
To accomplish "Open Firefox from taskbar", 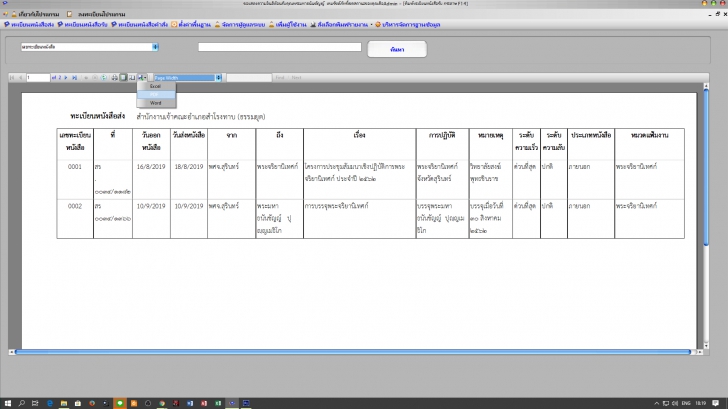I will click(92, 403).
